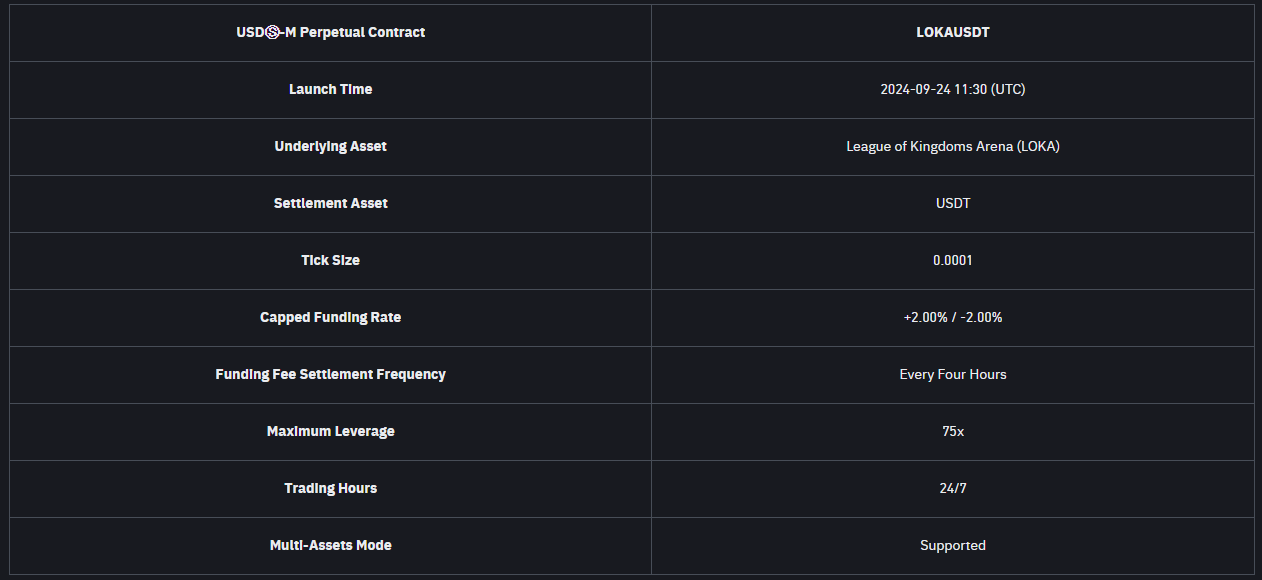Select League of Kingdoms Arena (LOKA) text

952,146
